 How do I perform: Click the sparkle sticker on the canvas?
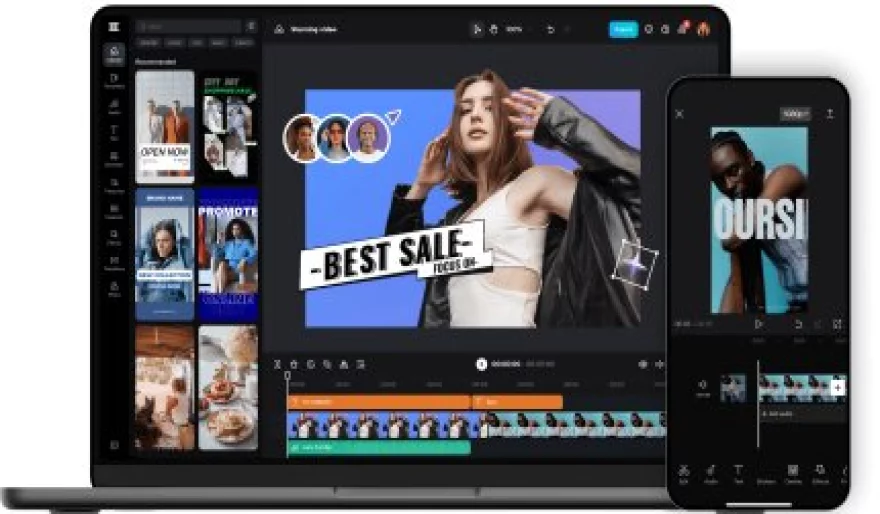coord(635,263)
